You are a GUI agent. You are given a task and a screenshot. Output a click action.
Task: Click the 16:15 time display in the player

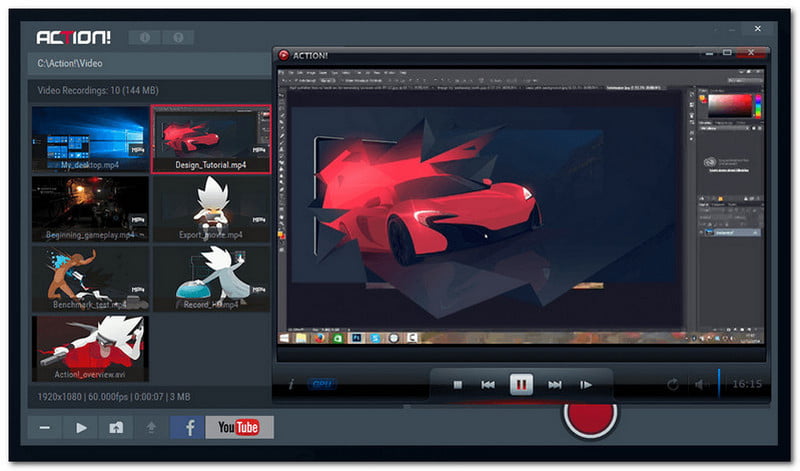[x=747, y=384]
